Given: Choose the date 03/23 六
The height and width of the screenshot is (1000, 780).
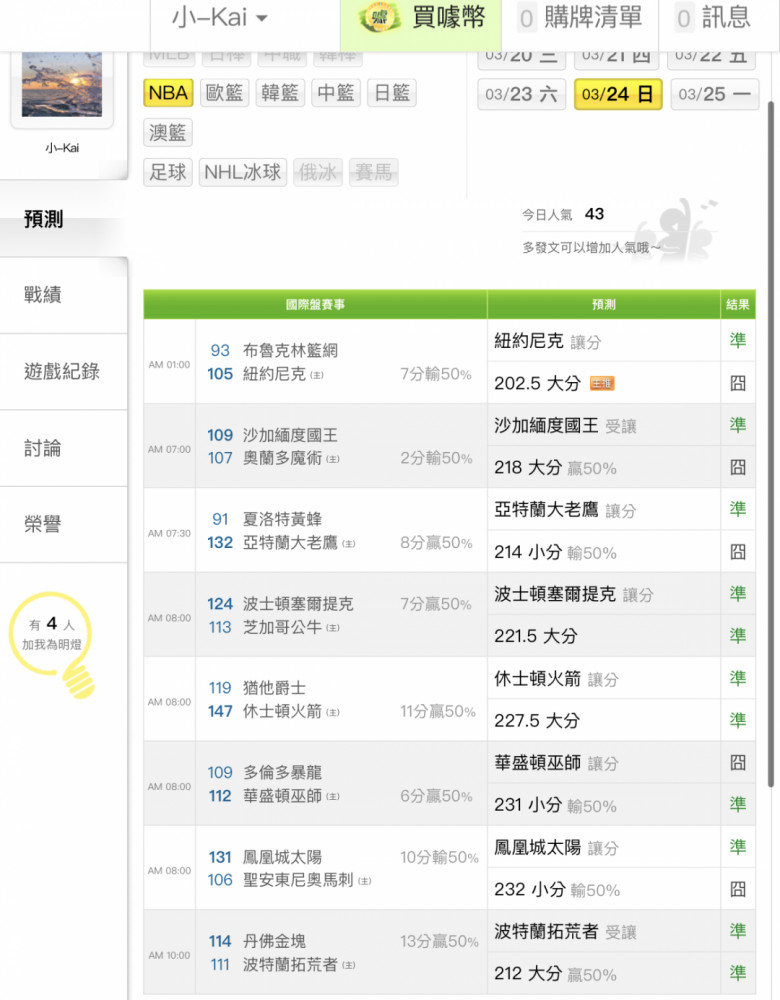Looking at the screenshot, I should pyautogui.click(x=522, y=94).
